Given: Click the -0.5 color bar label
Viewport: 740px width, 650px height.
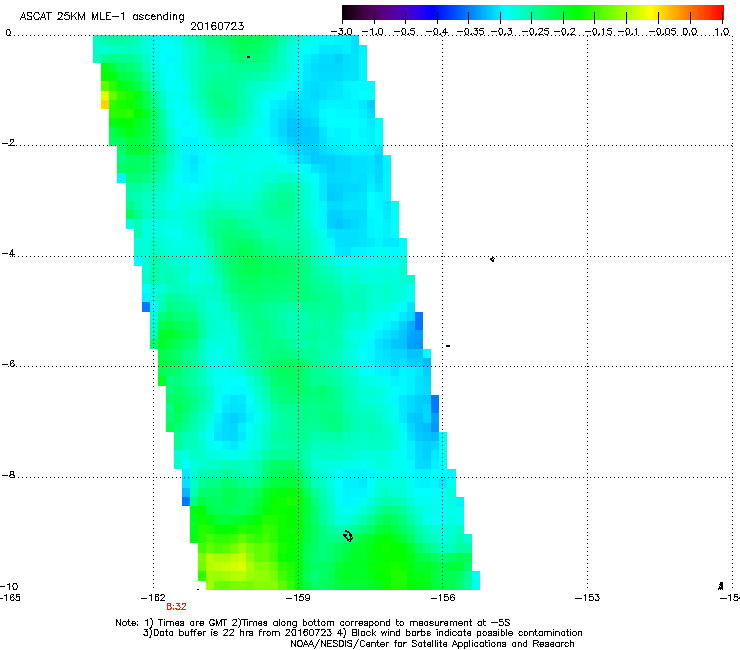Looking at the screenshot, I should tap(404, 32).
